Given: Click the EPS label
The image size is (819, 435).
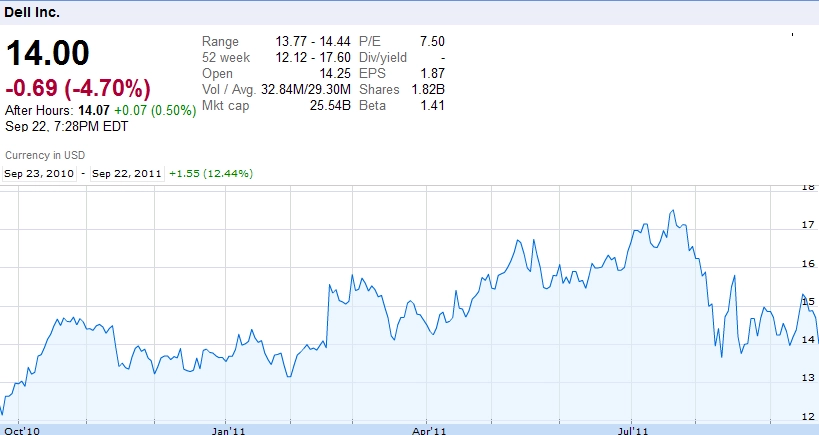Looking at the screenshot, I should point(372,74).
